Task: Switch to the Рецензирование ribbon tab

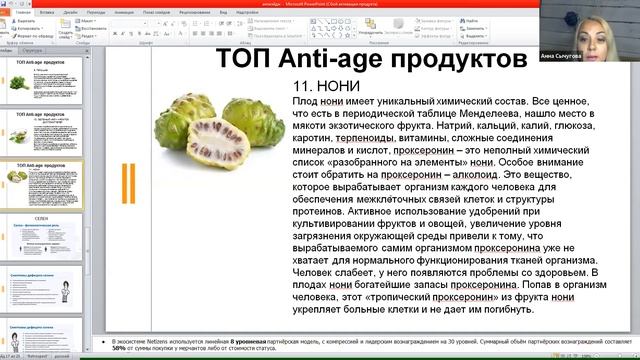Action: pos(195,13)
